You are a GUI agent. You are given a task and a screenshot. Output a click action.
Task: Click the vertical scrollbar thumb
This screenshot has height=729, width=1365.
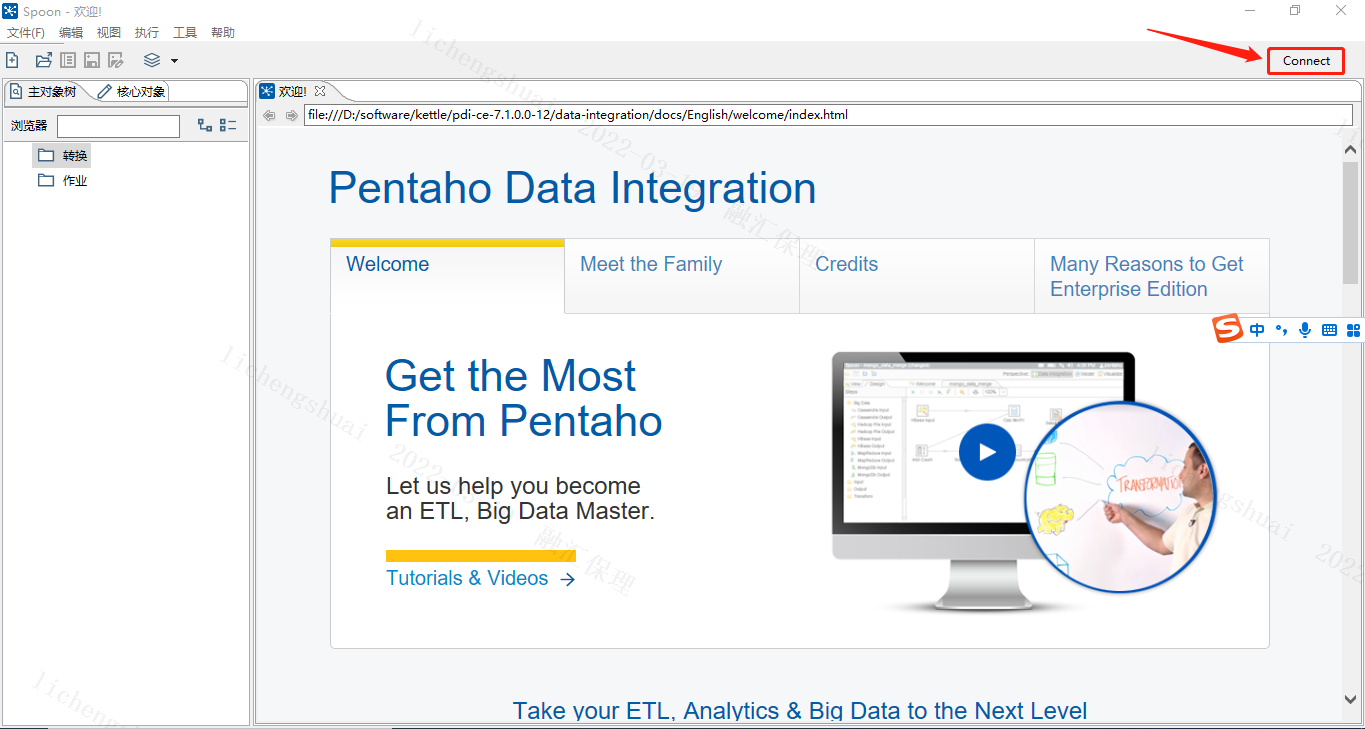(x=1350, y=222)
